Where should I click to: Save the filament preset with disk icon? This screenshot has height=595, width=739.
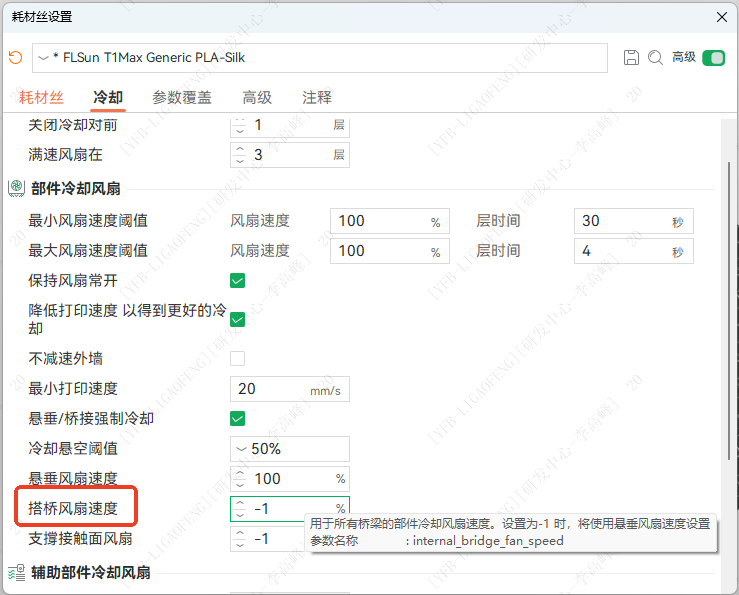click(x=631, y=58)
